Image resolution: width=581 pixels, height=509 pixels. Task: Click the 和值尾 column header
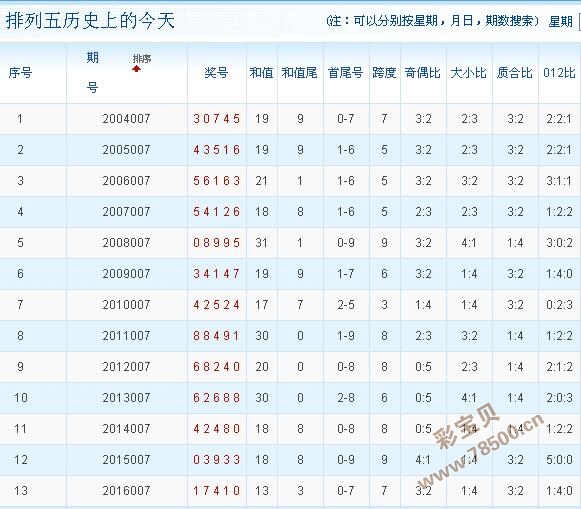click(300, 73)
